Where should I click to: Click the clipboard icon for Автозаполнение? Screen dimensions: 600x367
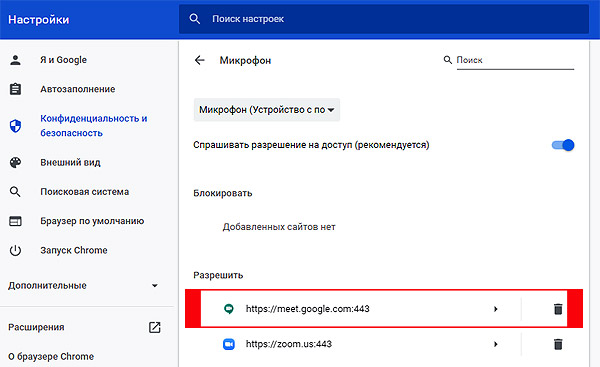tap(15, 89)
